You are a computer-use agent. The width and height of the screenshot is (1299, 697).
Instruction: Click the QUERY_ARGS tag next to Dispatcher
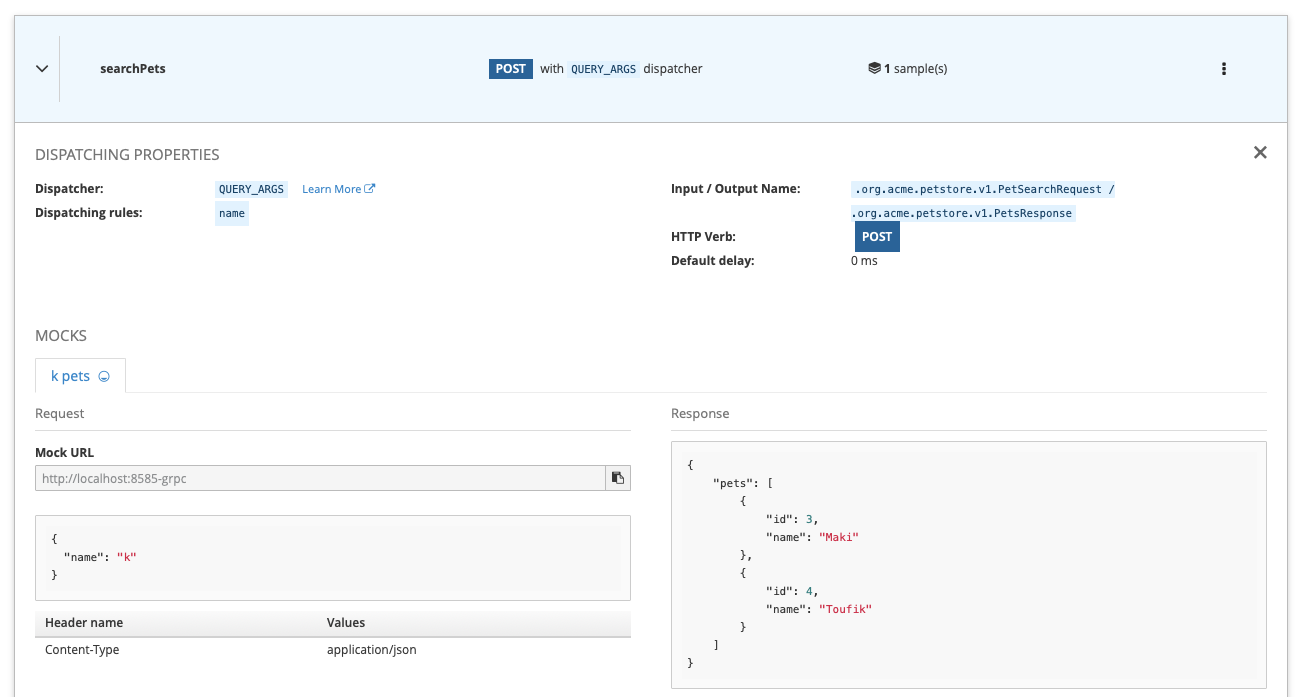251,189
